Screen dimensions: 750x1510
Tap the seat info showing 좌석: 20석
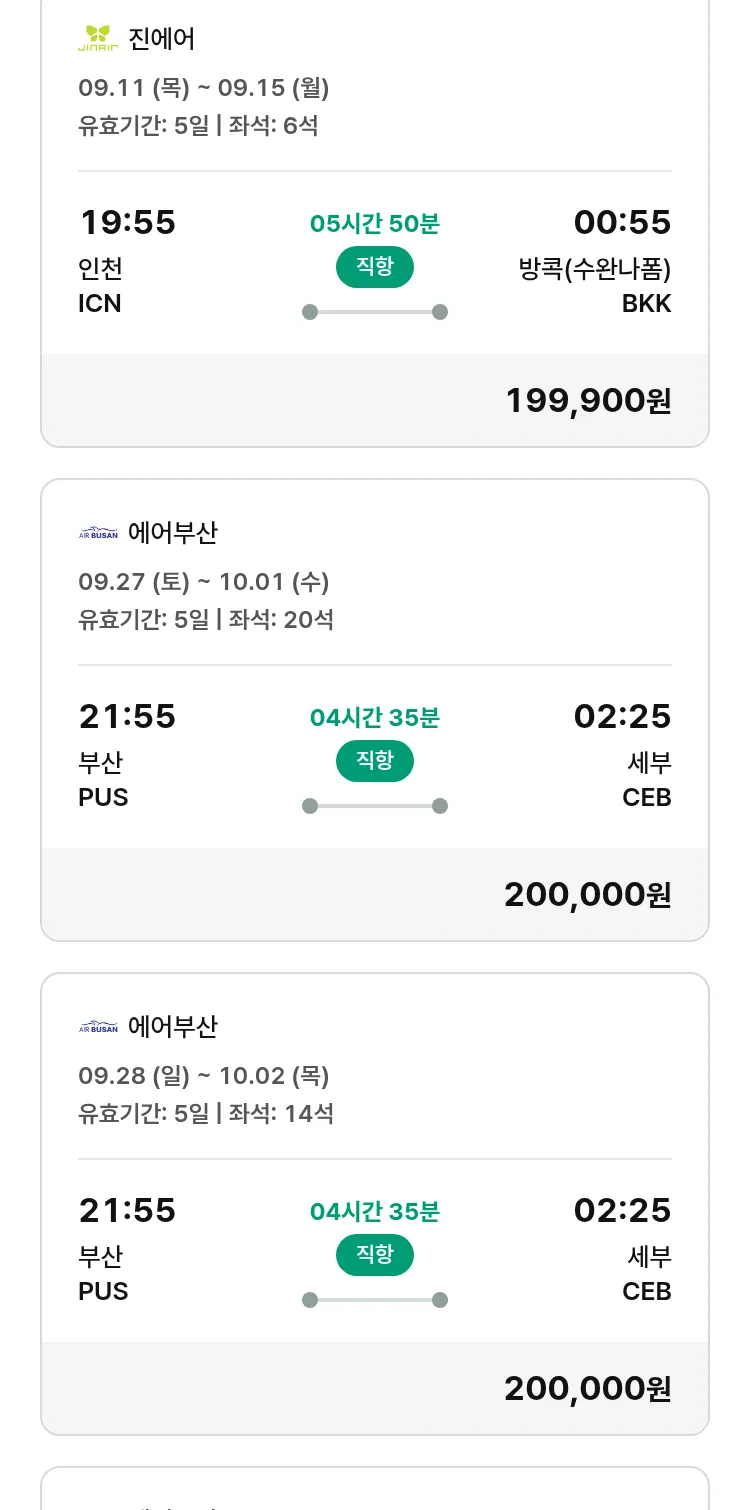pyautogui.click(x=281, y=620)
